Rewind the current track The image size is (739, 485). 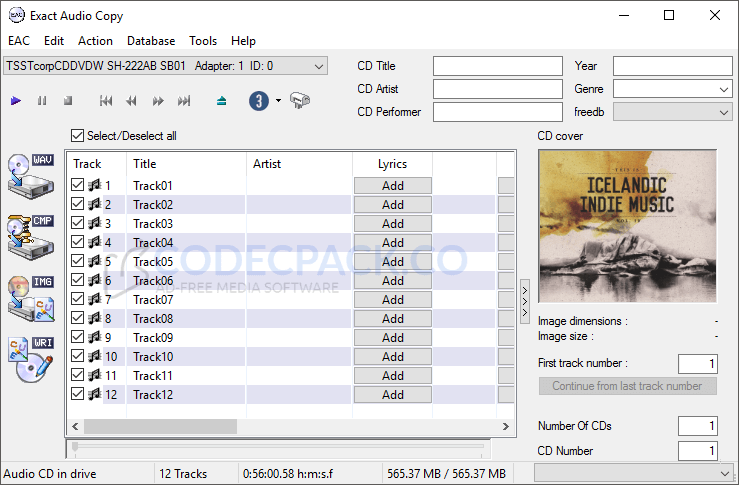[x=131, y=101]
